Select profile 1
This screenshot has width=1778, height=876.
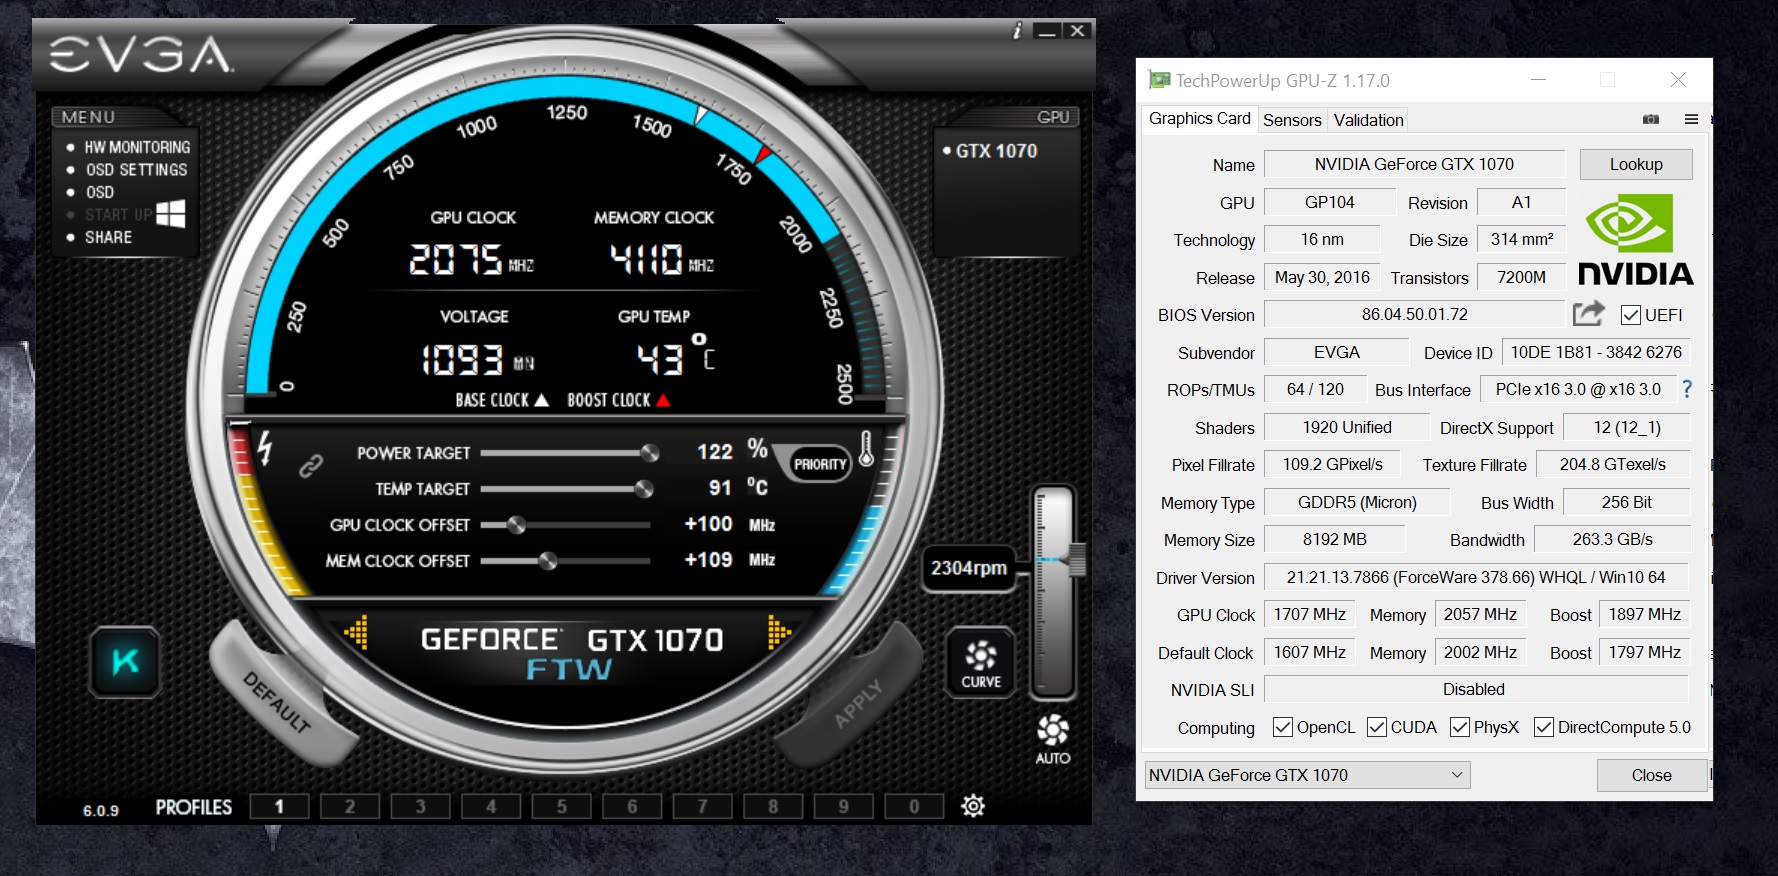[x=279, y=806]
